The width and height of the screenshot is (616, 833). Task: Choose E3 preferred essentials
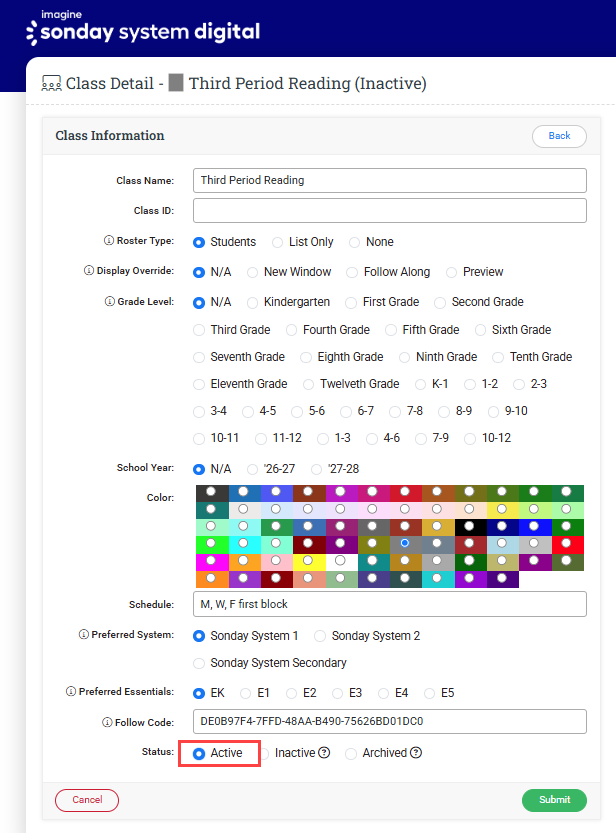coord(337,693)
